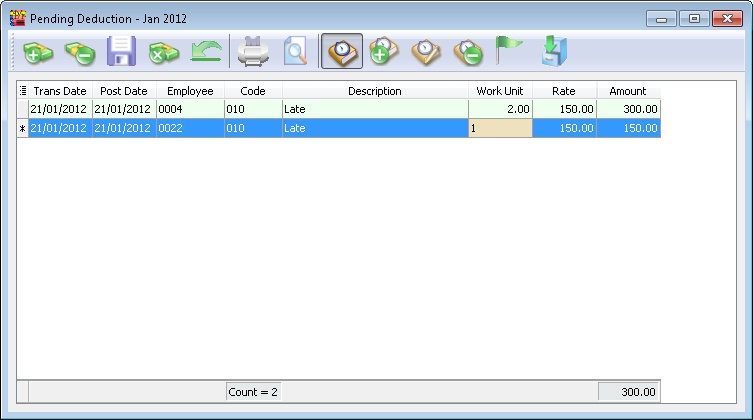Click the plain clock box icon after the plus one
This screenshot has height=420, width=753.
click(426, 52)
